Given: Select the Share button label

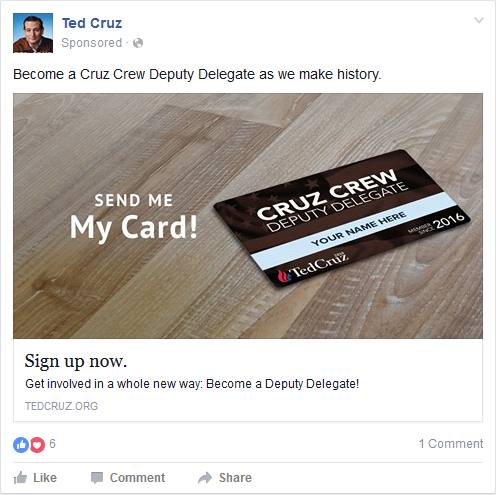Looking at the screenshot, I should click(x=235, y=478).
